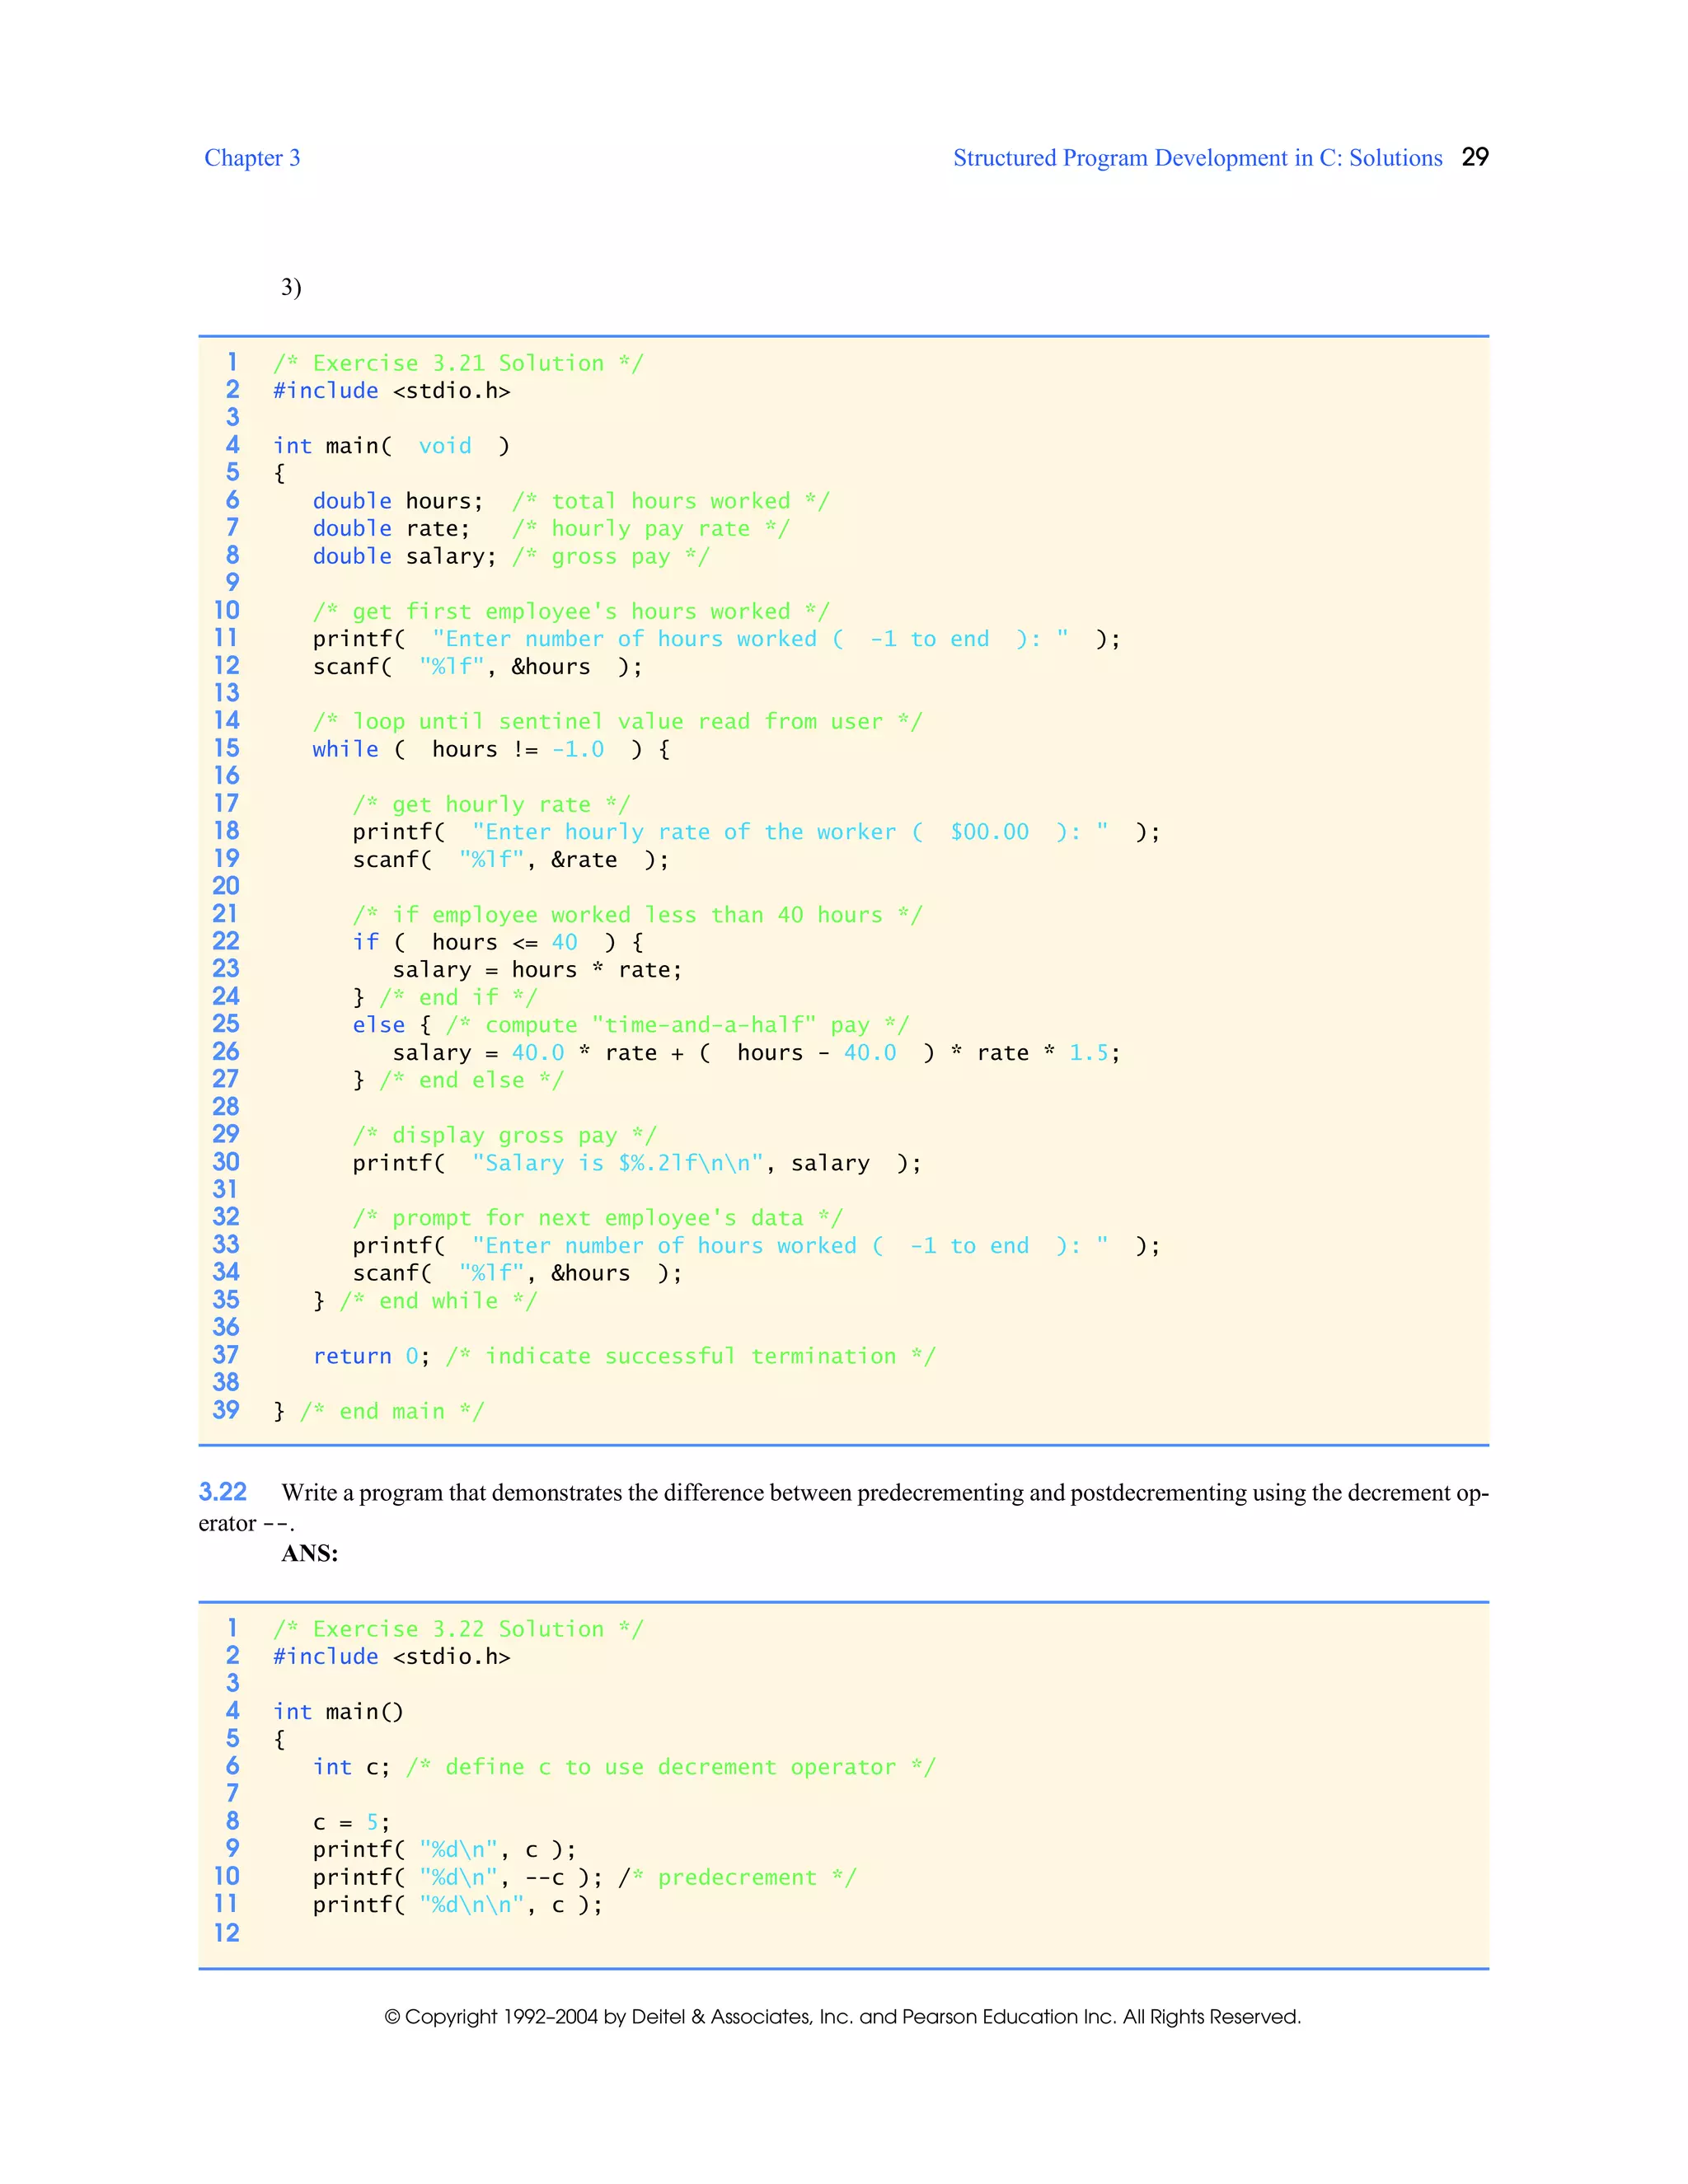Click printf 'Salary is $%.2lf' line
This screenshot has height=2184, width=1688.
pyautogui.click(x=637, y=1163)
